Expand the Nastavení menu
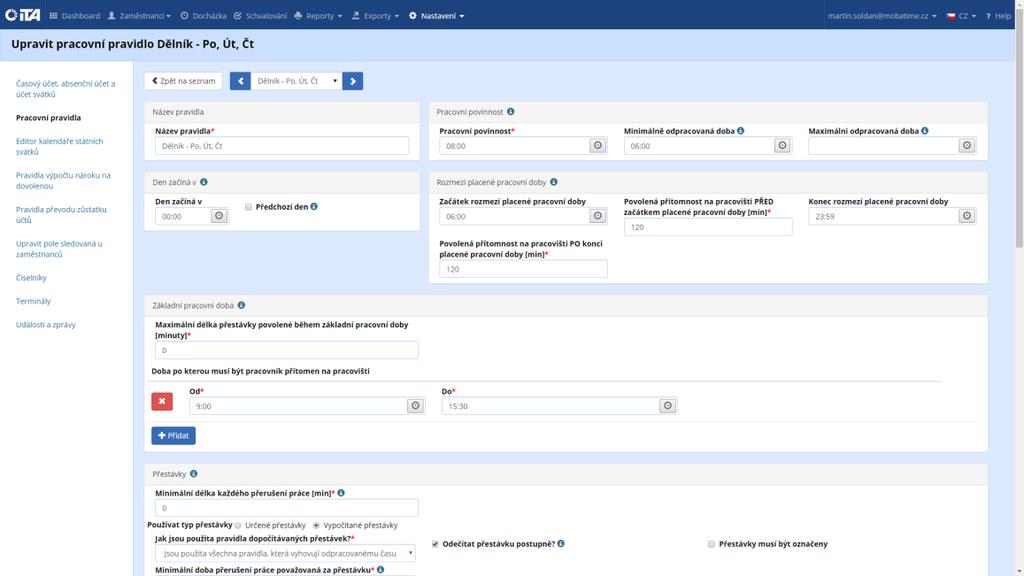The width and height of the screenshot is (1024, 576). (436, 16)
